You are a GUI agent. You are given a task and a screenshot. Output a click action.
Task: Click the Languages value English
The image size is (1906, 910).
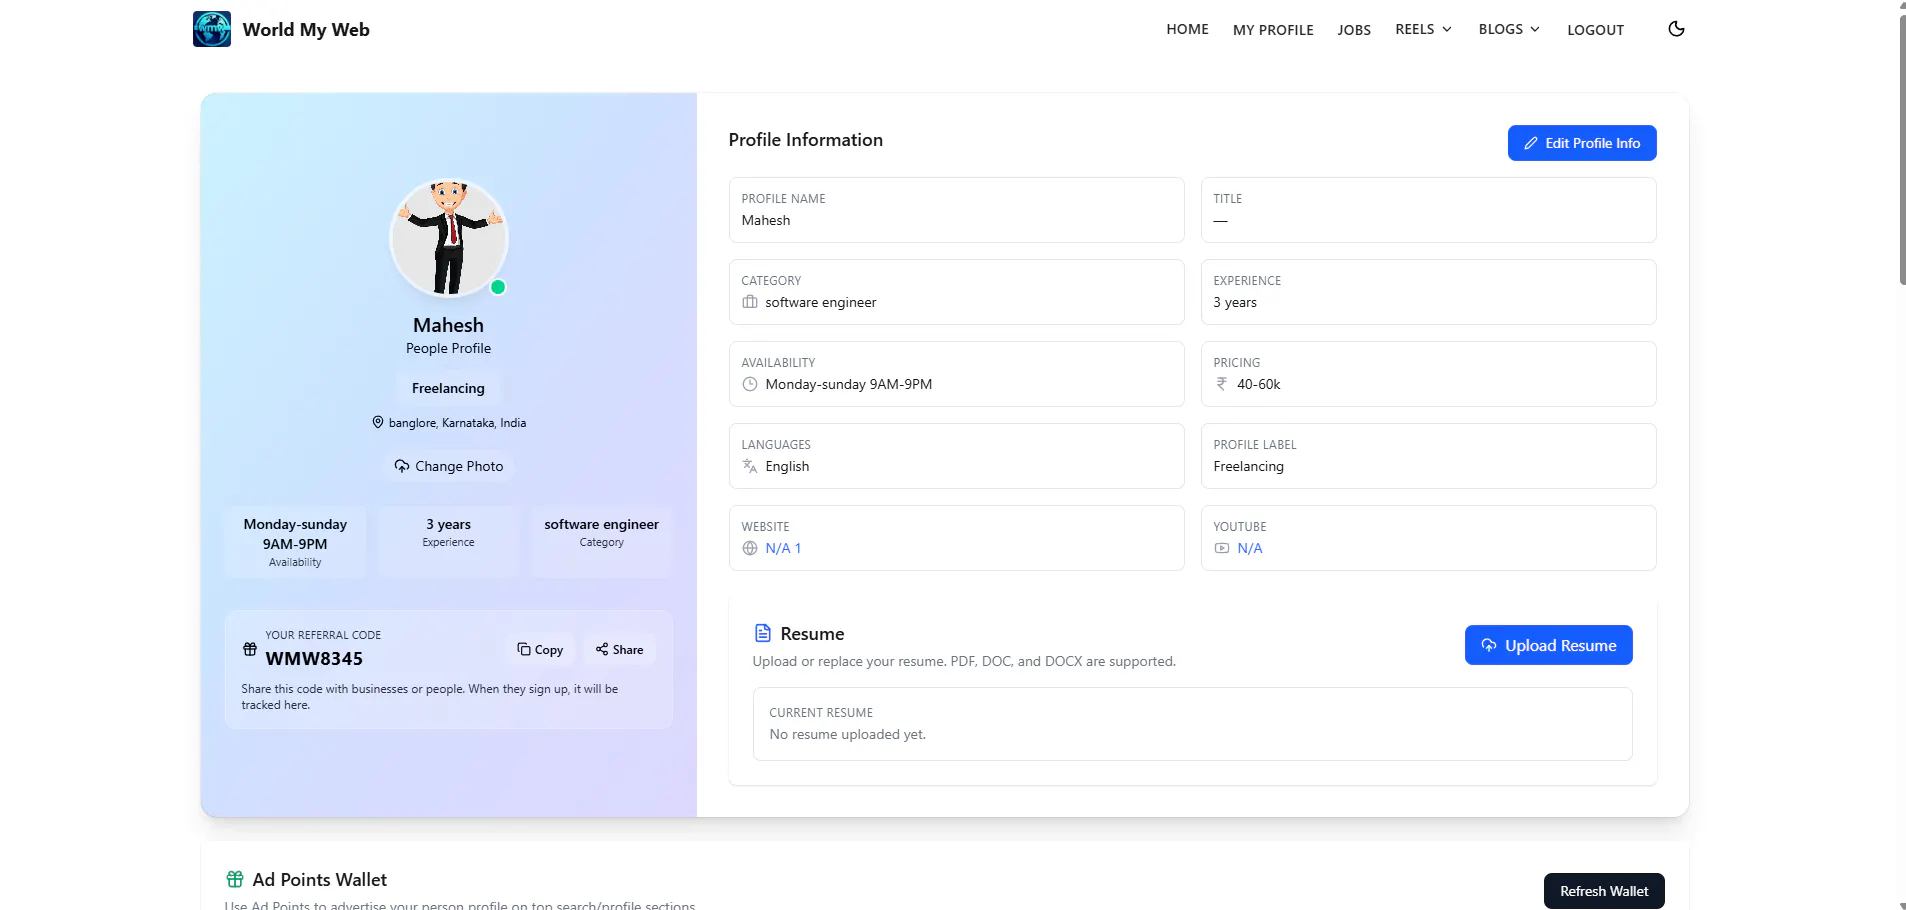tap(787, 466)
